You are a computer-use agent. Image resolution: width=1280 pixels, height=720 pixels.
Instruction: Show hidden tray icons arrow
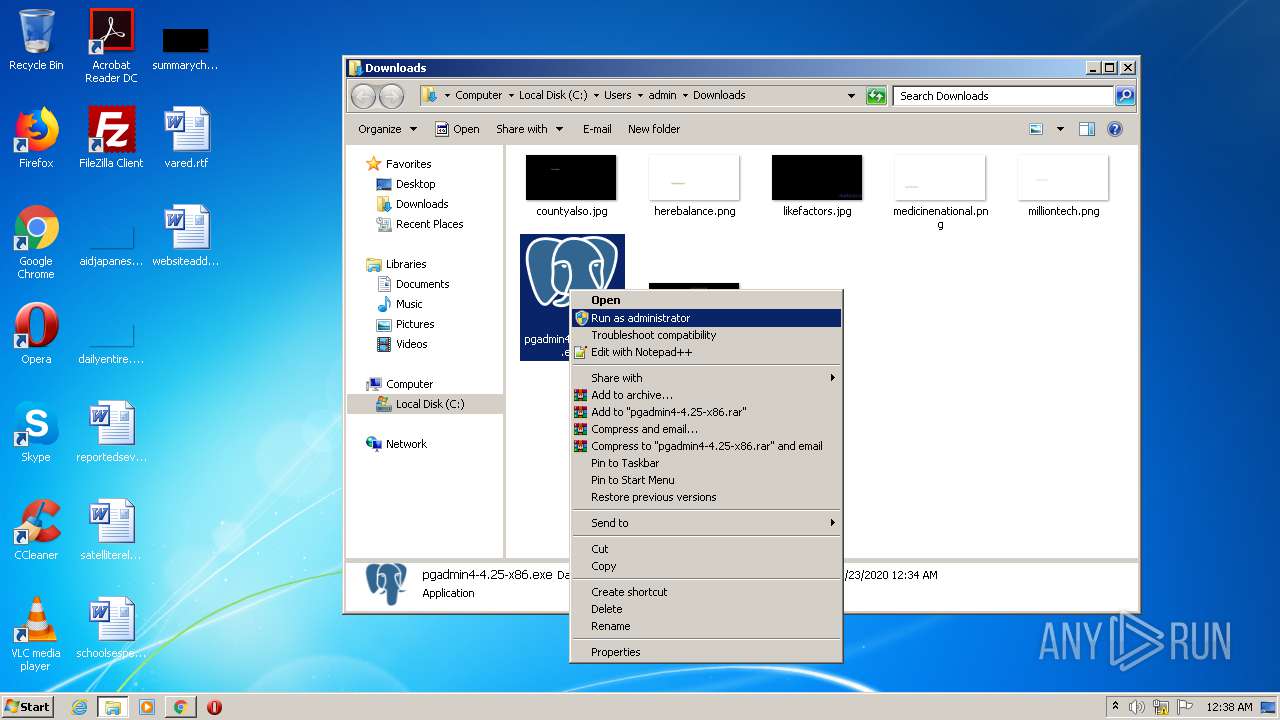[x=1115, y=707]
